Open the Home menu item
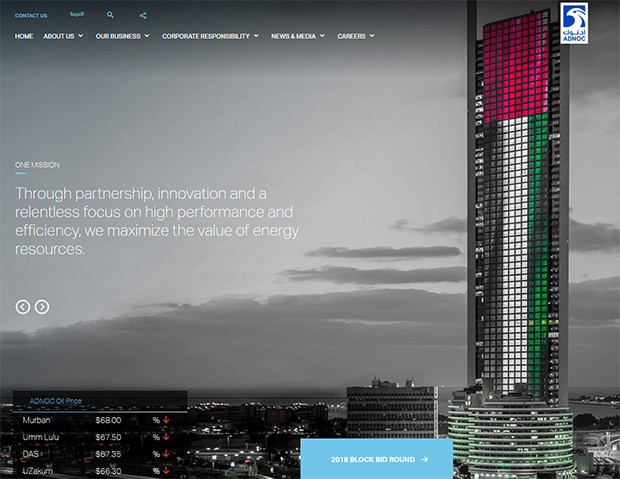Screen dimensions: 620x479 (x=24, y=36)
